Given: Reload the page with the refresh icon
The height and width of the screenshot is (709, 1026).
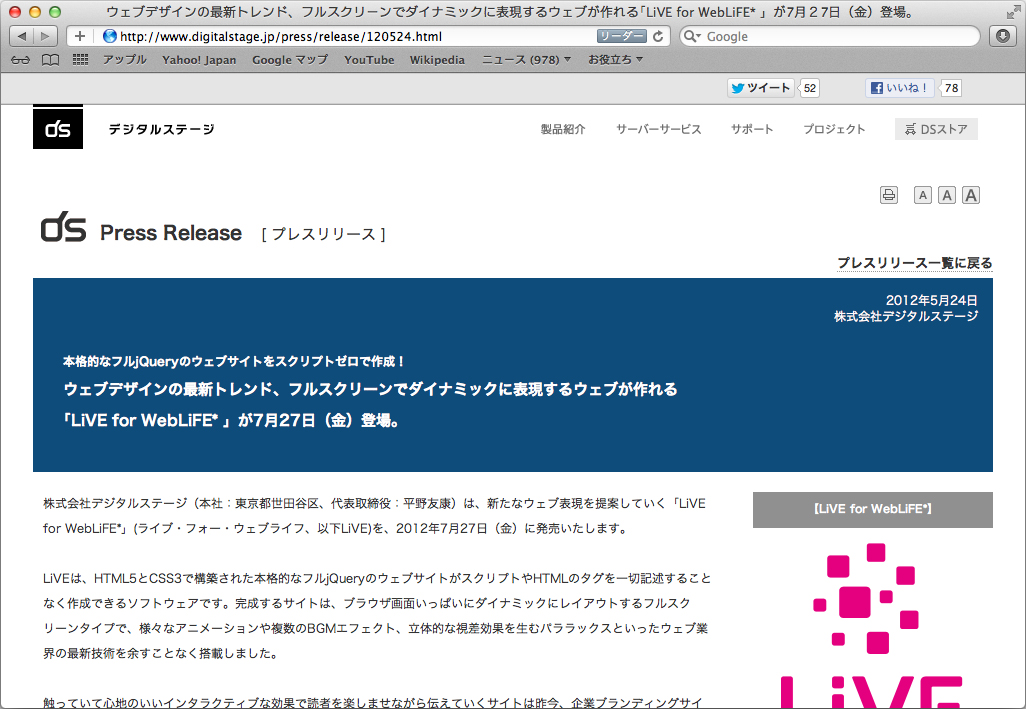Looking at the screenshot, I should (658, 36).
